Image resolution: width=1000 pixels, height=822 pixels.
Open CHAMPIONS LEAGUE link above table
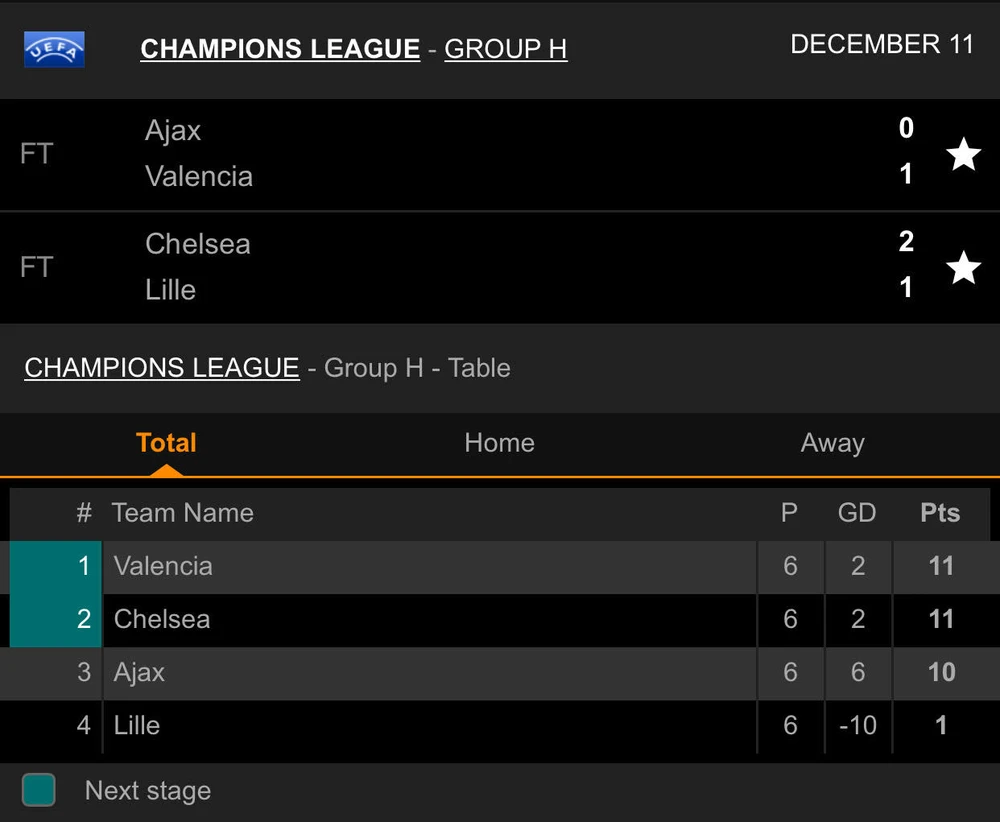point(162,368)
